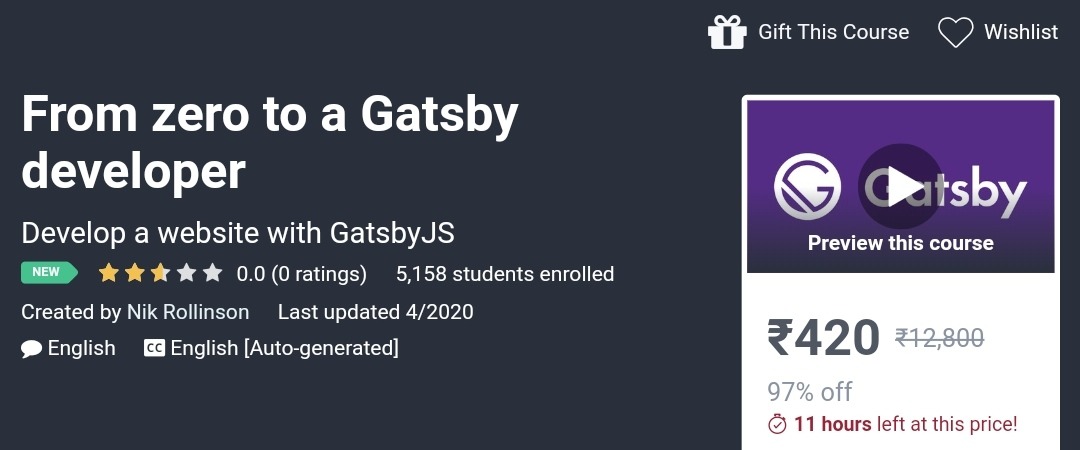Click the course title heading

pos(270,143)
